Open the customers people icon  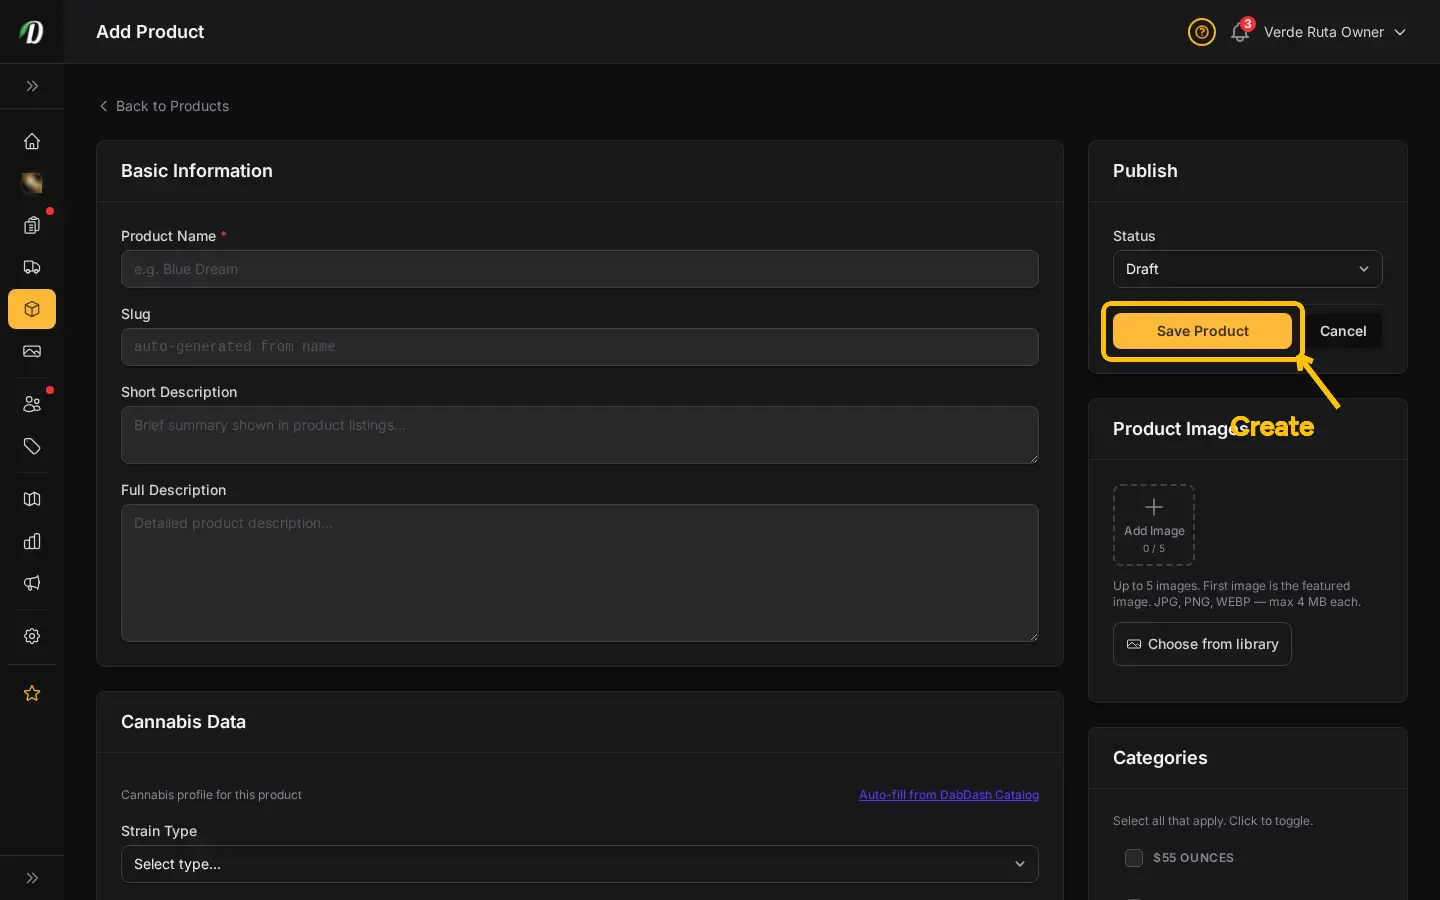coord(32,404)
